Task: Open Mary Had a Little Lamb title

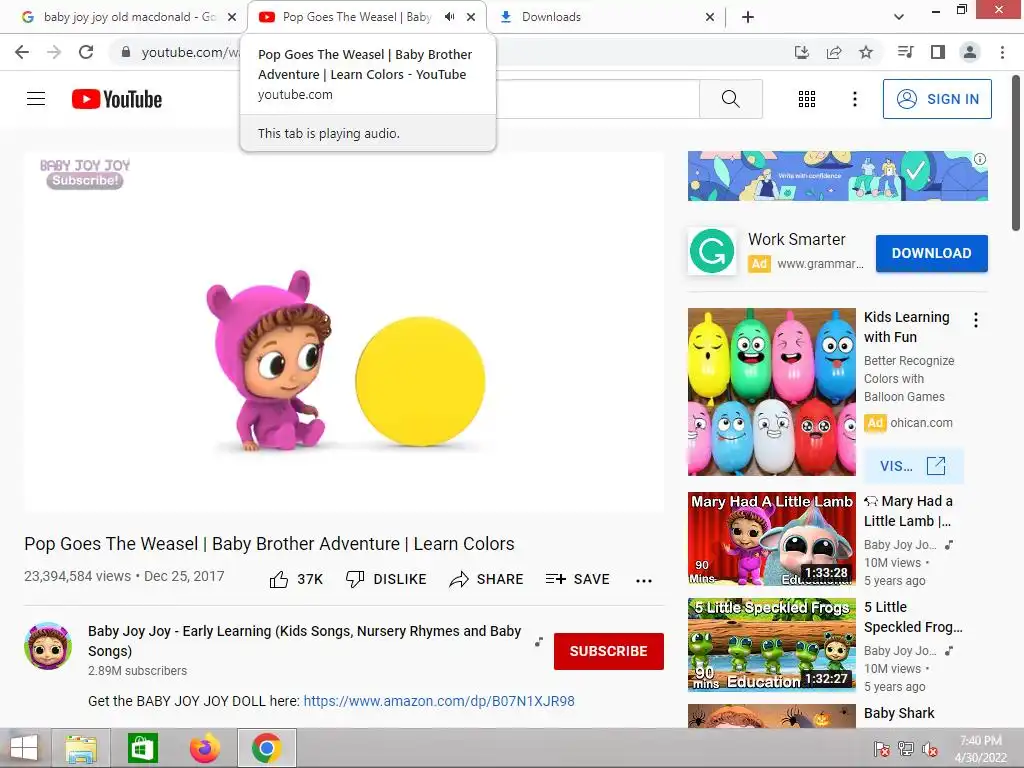Action: 908,511
